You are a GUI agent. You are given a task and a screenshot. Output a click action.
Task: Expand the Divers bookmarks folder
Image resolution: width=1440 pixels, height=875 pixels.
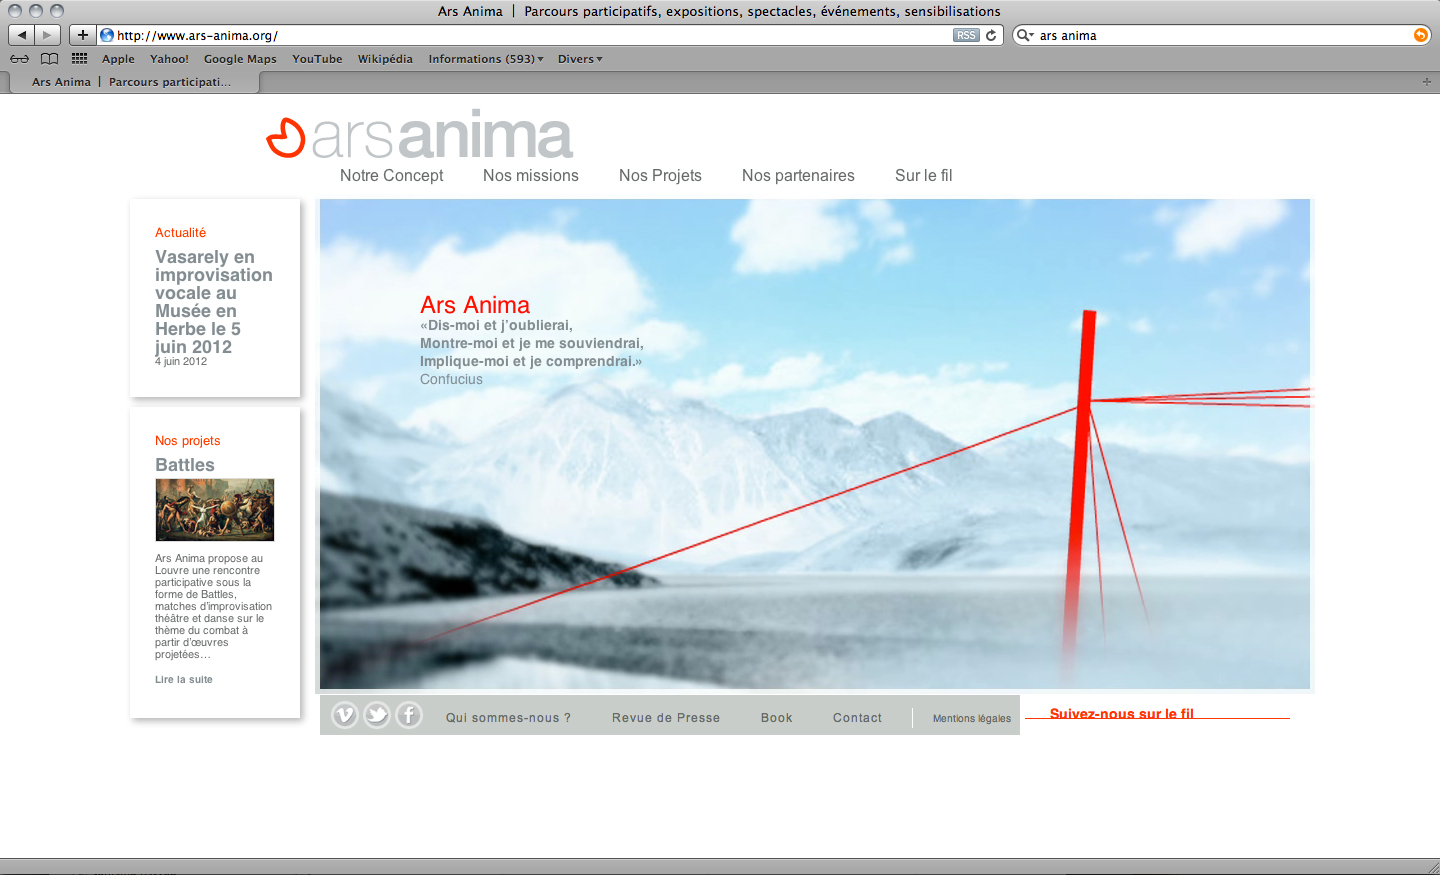[580, 59]
